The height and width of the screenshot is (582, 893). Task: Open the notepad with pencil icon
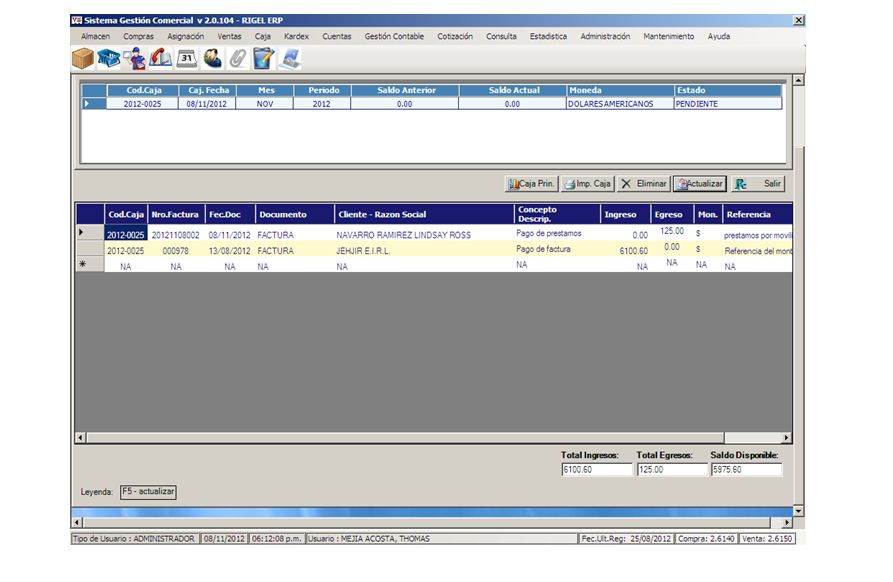(263, 59)
